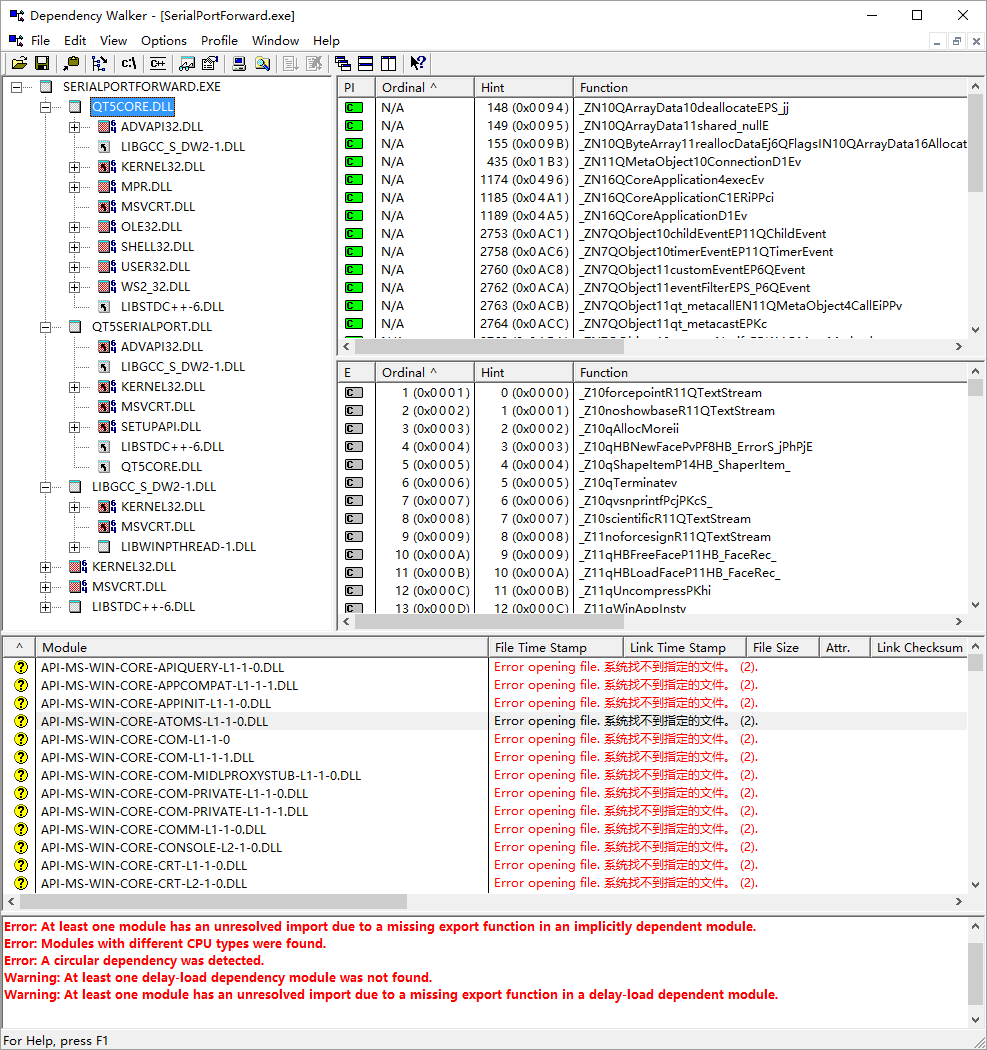Collapse the QT5SERIALPORT.DLL tree node
The height and width of the screenshot is (1050, 987).
pos(46,327)
